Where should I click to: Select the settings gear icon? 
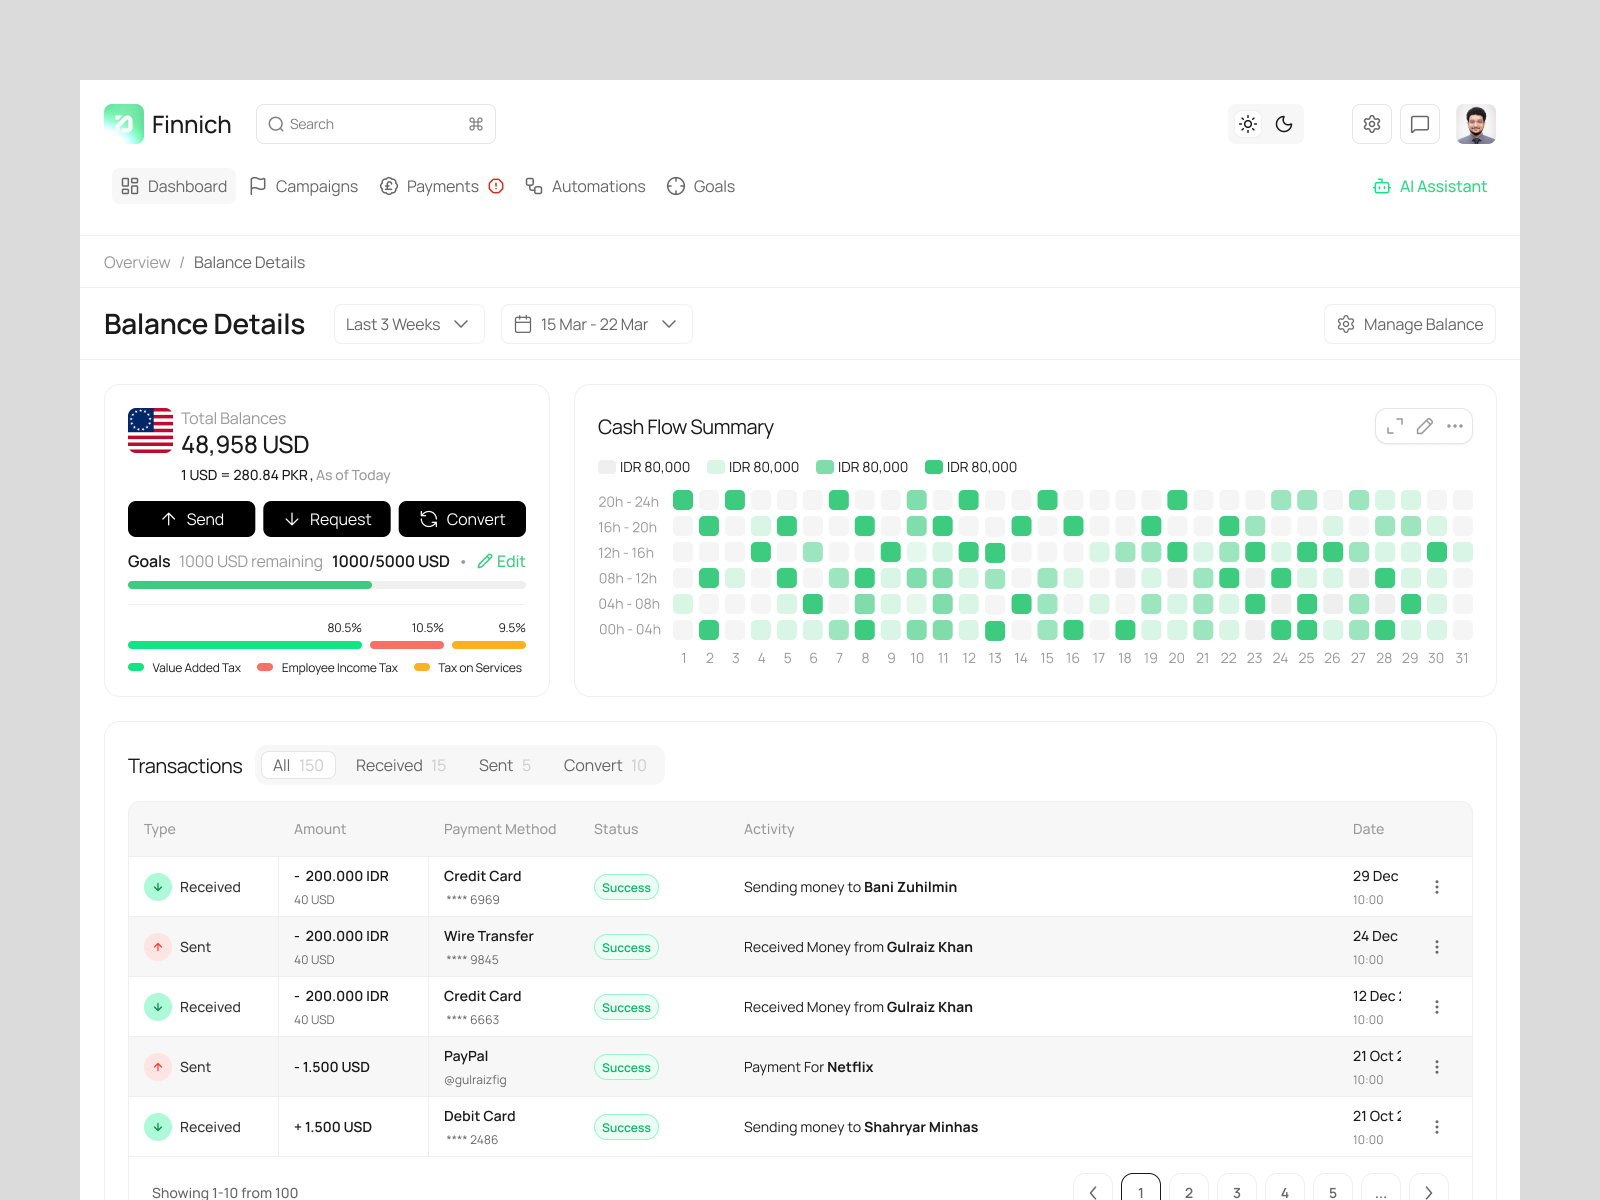1371,124
